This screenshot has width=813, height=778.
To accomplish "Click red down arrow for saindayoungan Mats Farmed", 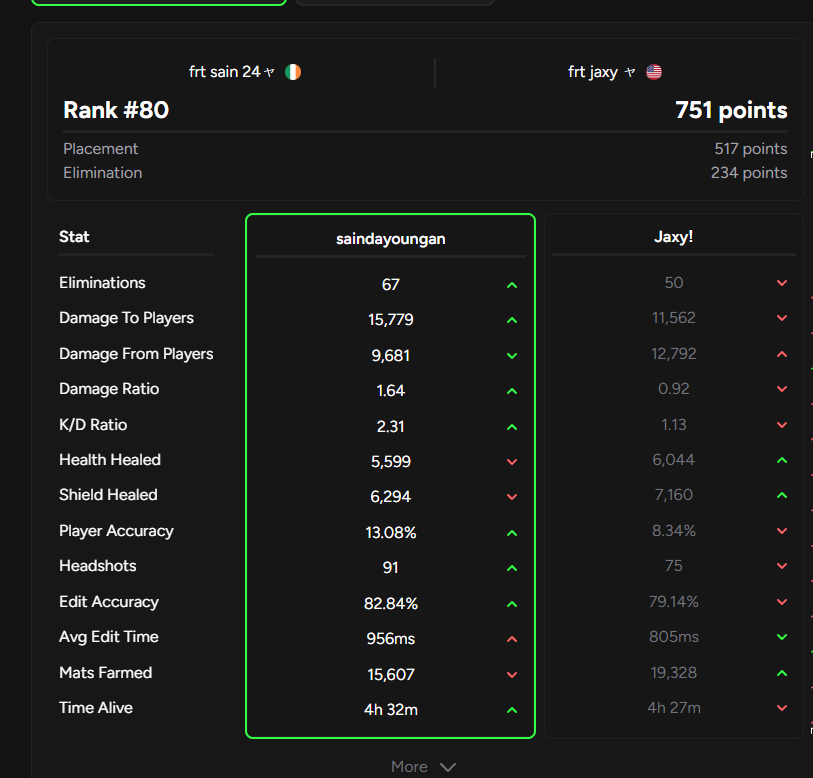I will (x=512, y=675).
